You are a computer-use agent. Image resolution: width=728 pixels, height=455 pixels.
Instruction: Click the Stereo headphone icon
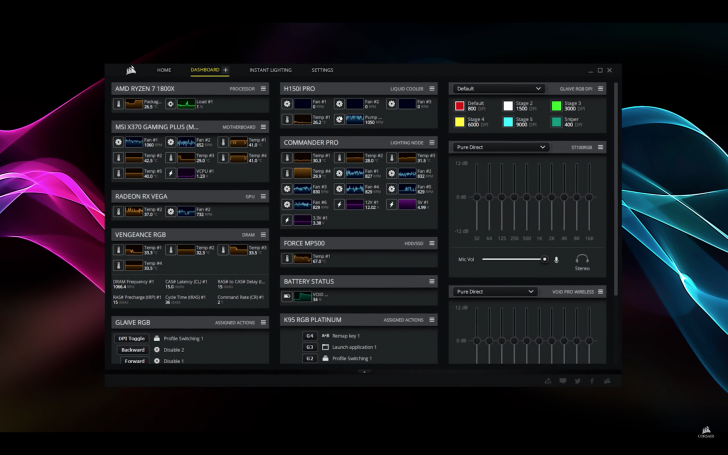[582, 258]
